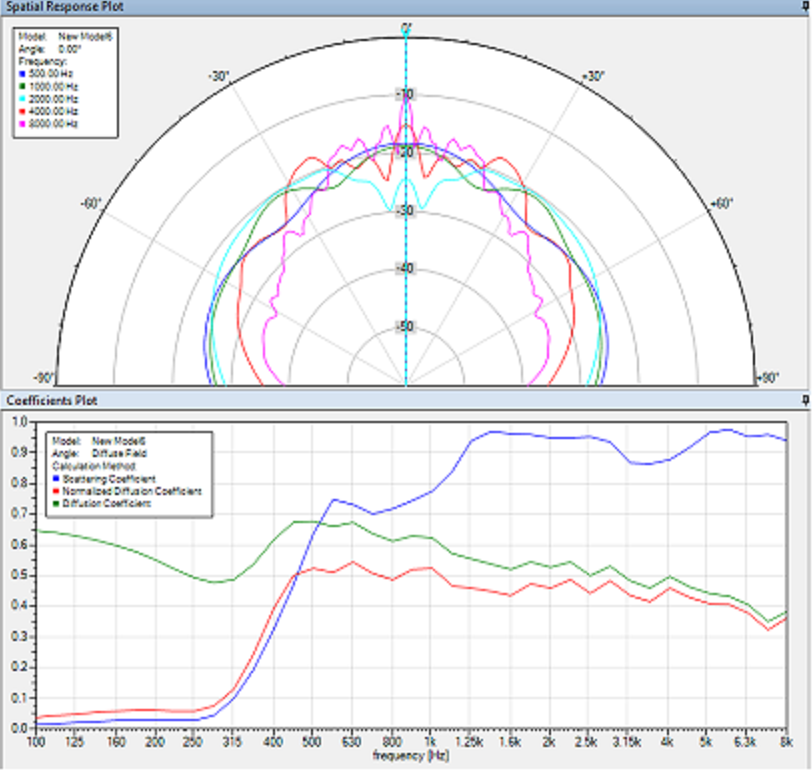Click the 1.25k tick on frequency axis

point(469,742)
